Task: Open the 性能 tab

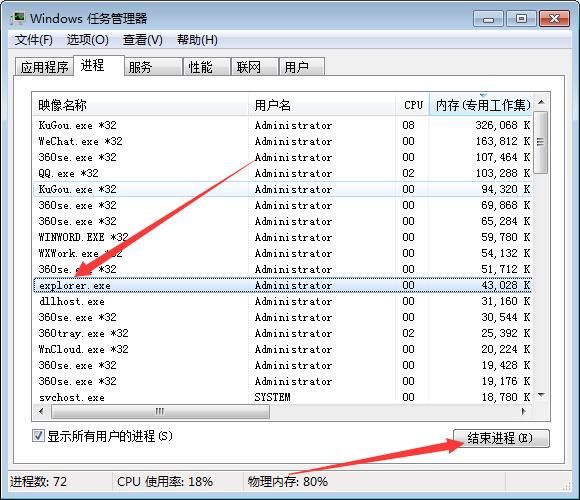Action: pyautogui.click(x=206, y=67)
